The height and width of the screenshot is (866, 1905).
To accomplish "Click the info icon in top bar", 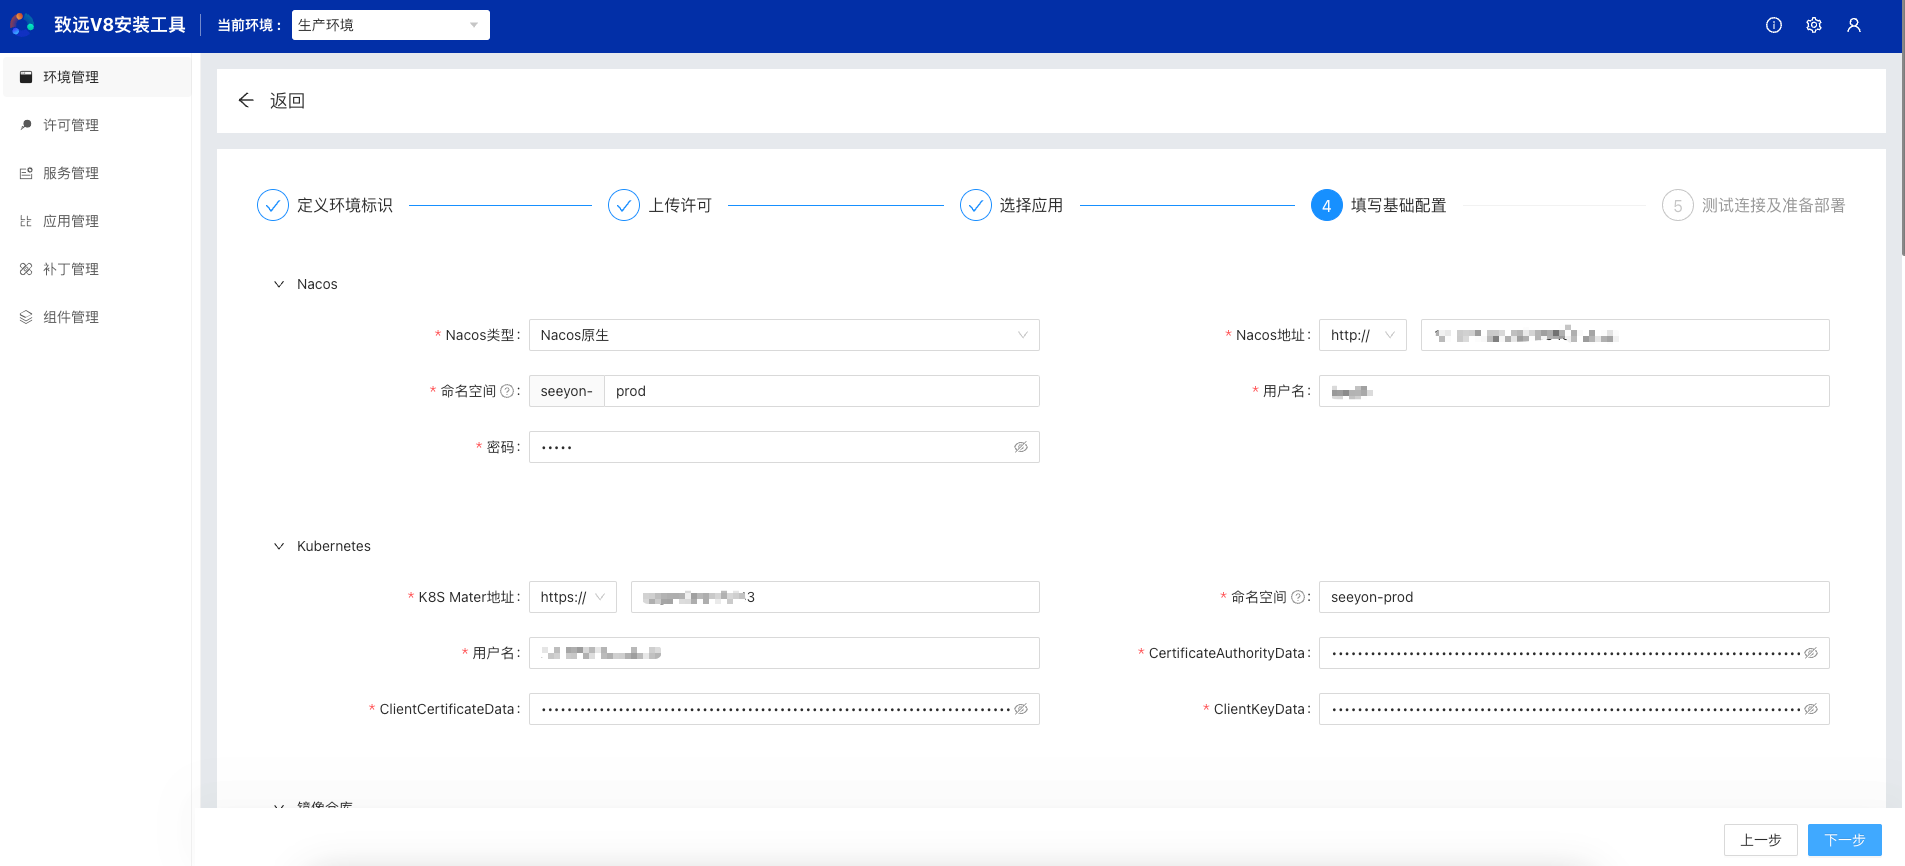I will [1773, 25].
